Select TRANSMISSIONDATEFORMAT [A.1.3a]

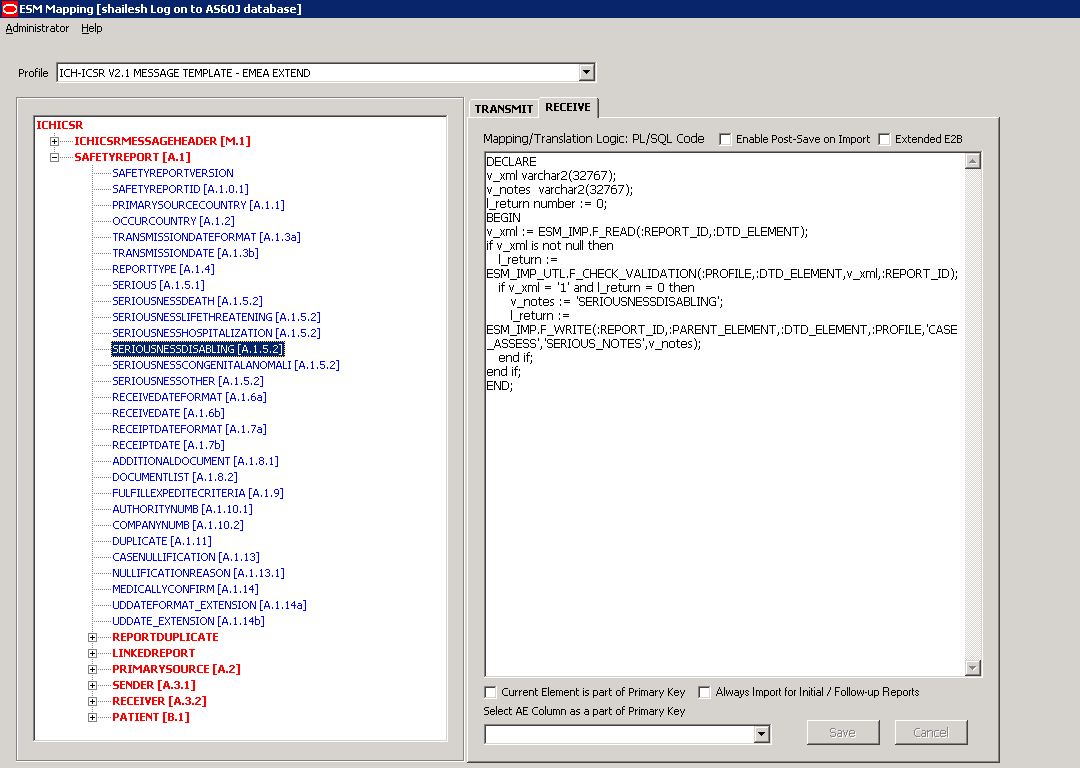206,237
